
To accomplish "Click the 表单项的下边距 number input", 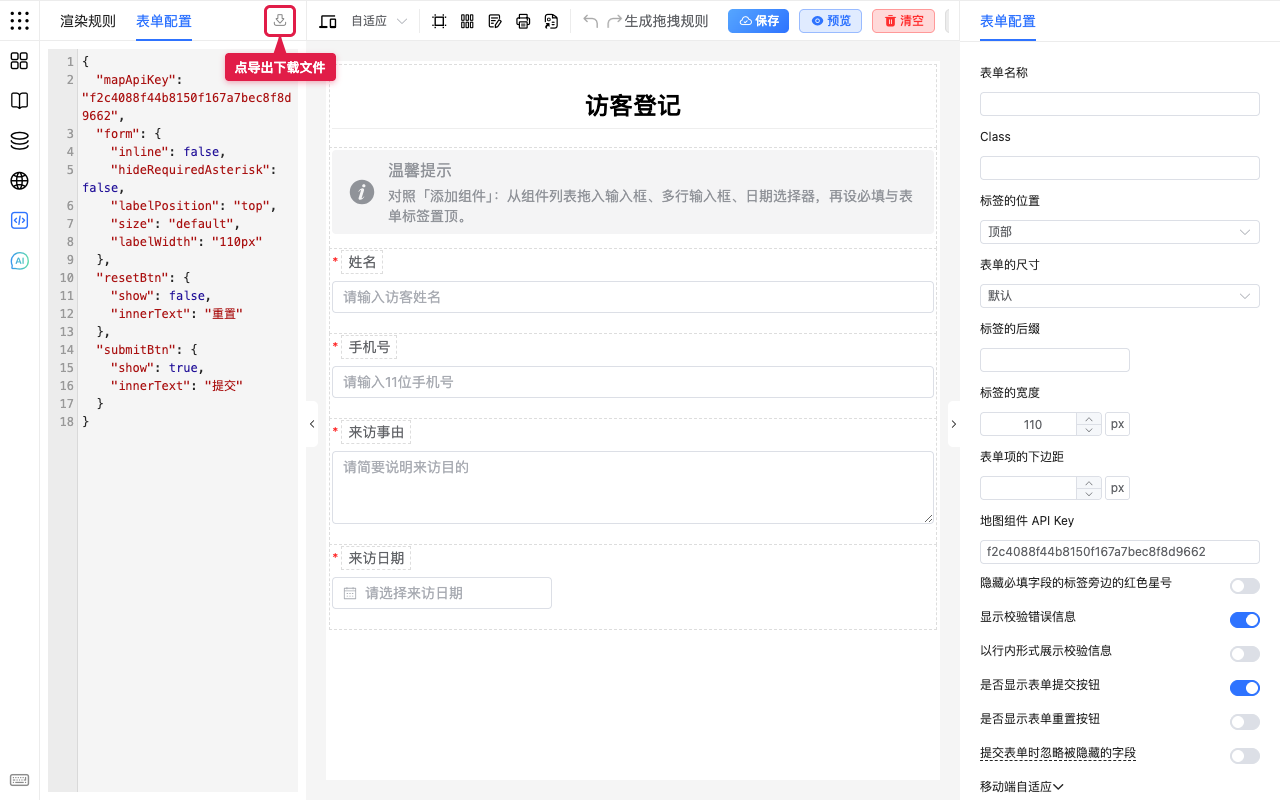I will coord(1029,489).
